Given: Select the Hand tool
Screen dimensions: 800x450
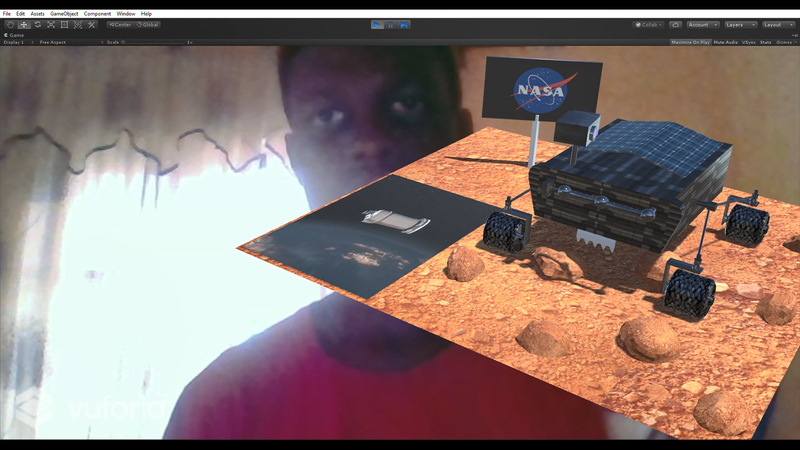Looking at the screenshot, I should click(10, 24).
